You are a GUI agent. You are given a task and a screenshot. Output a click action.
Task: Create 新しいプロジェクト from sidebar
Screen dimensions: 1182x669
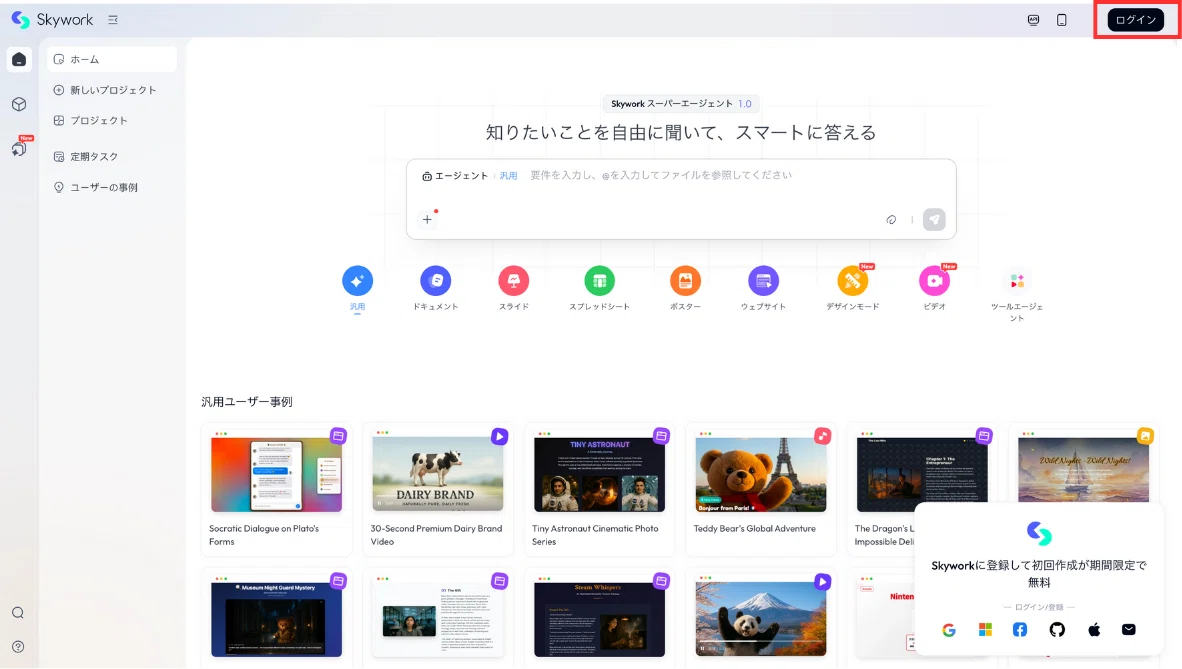click(x=112, y=90)
